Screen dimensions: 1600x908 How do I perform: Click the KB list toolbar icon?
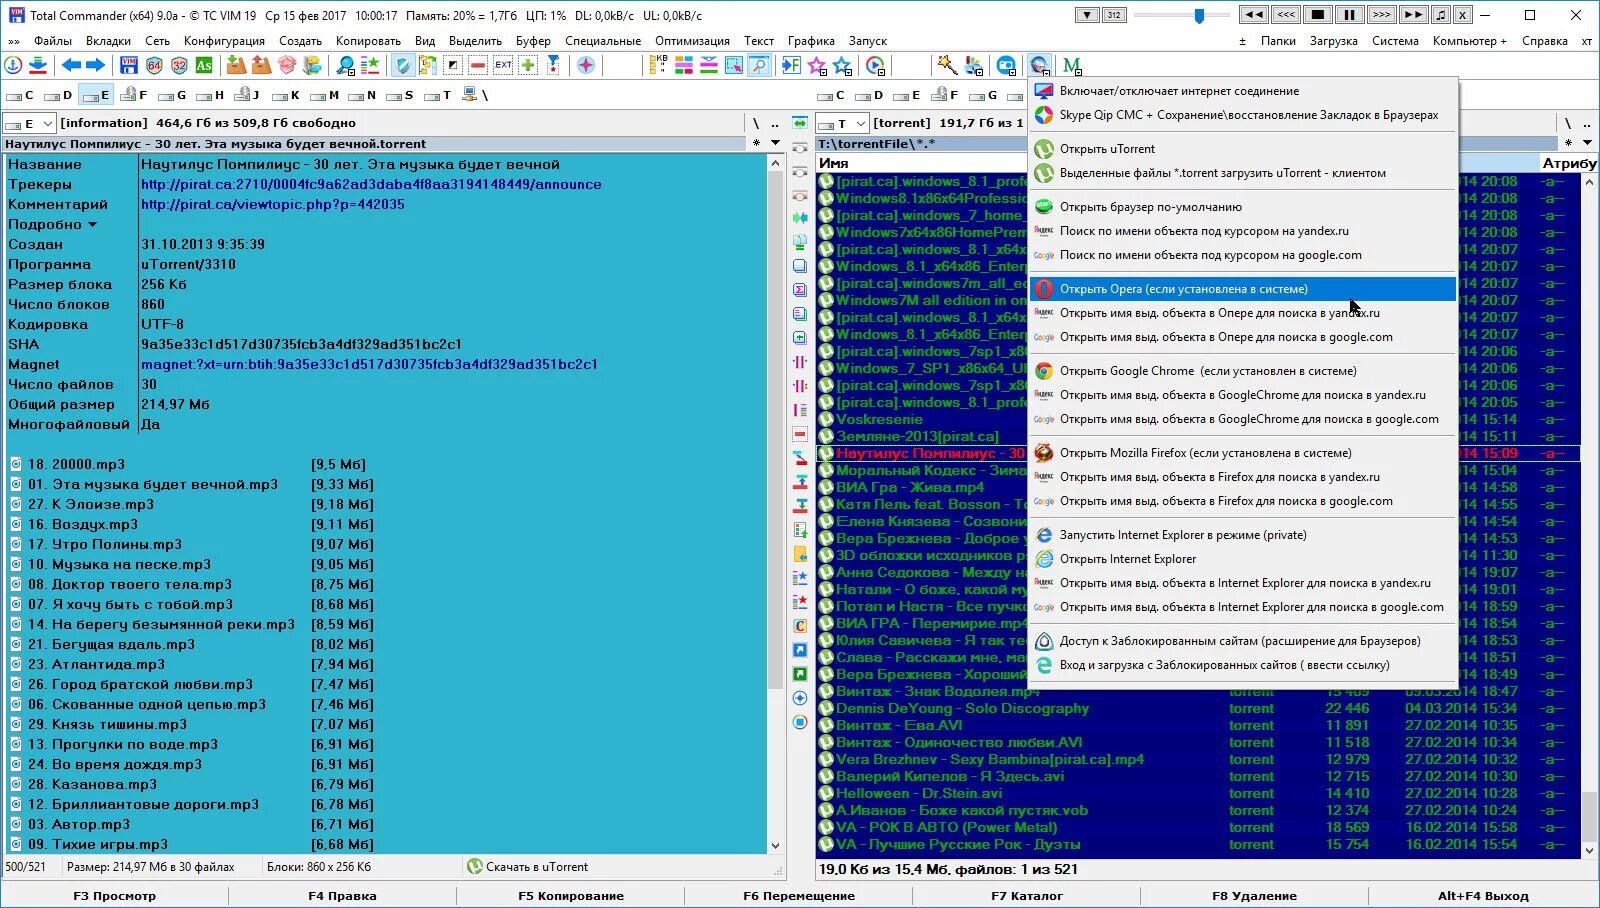pyautogui.click(x=658, y=66)
